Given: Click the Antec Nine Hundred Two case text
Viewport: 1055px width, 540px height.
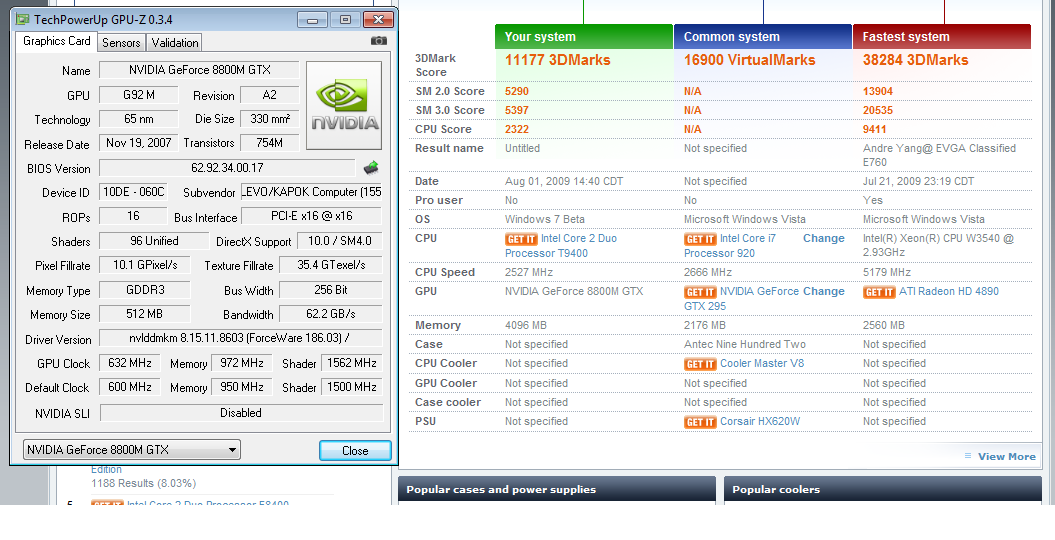Looking at the screenshot, I should pyautogui.click(x=745, y=344).
